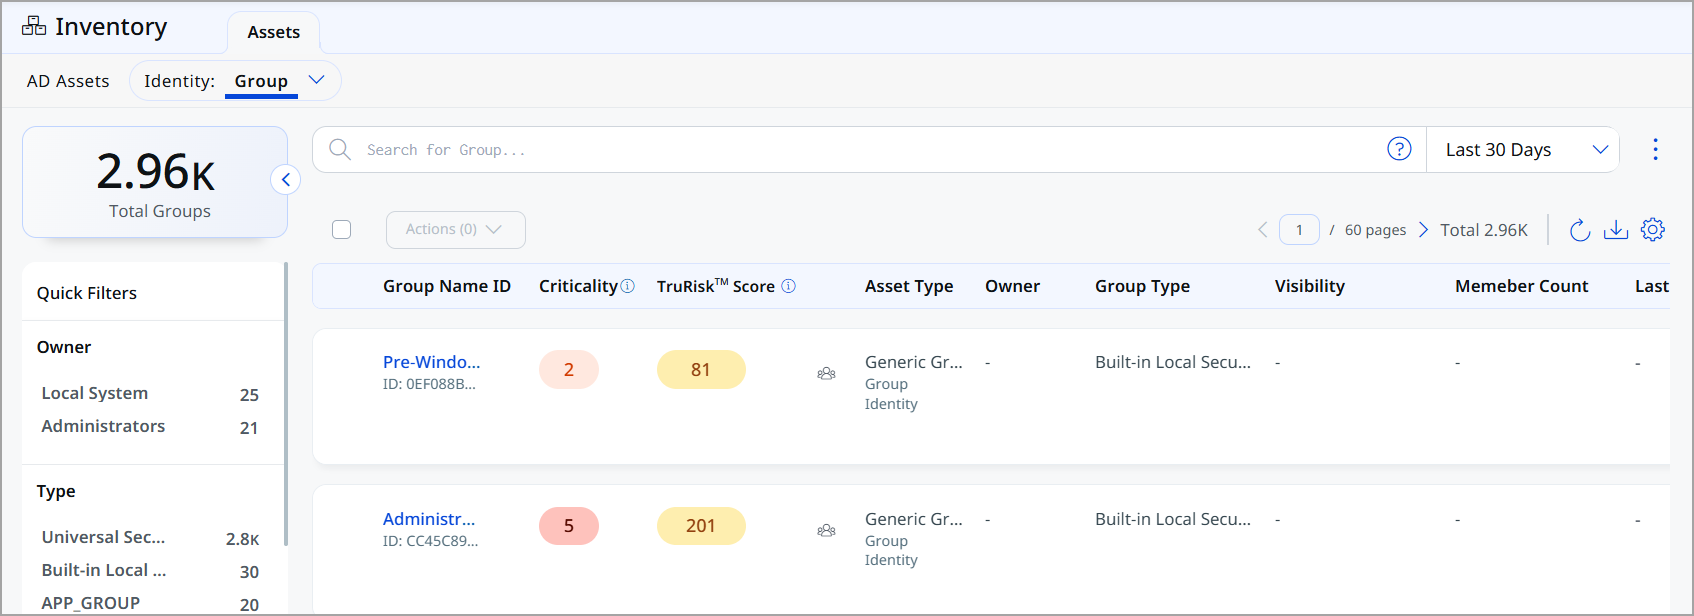Toggle the select-all checkbox

pos(342,230)
